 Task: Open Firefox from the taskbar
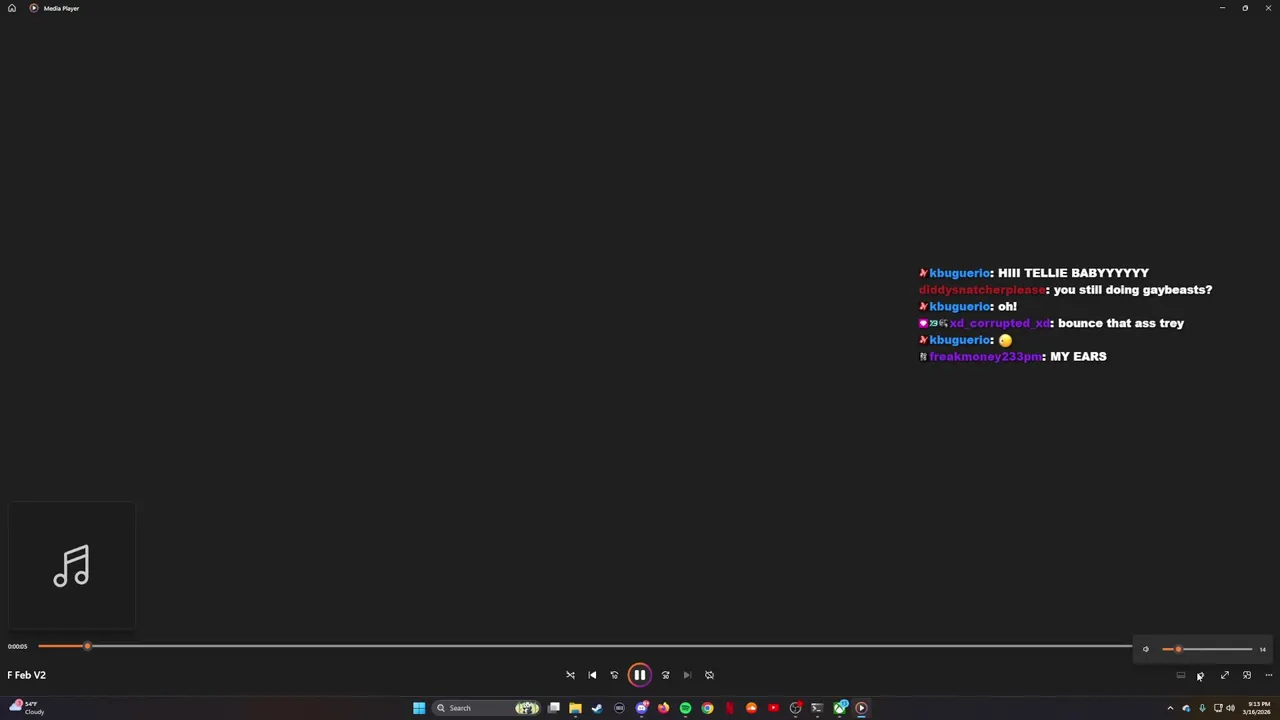(x=663, y=708)
